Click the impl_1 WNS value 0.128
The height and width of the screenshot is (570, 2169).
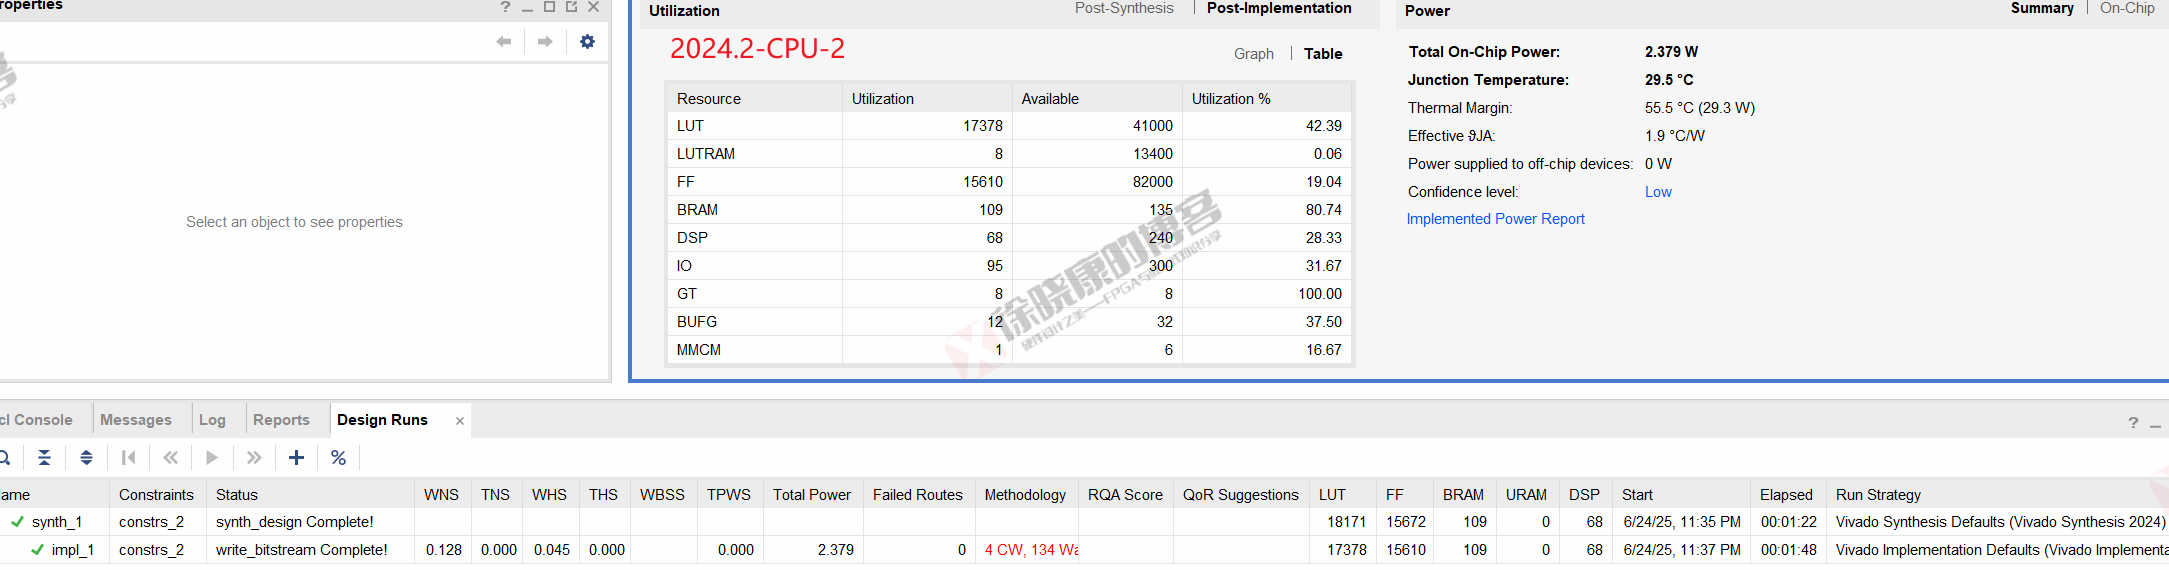click(444, 549)
